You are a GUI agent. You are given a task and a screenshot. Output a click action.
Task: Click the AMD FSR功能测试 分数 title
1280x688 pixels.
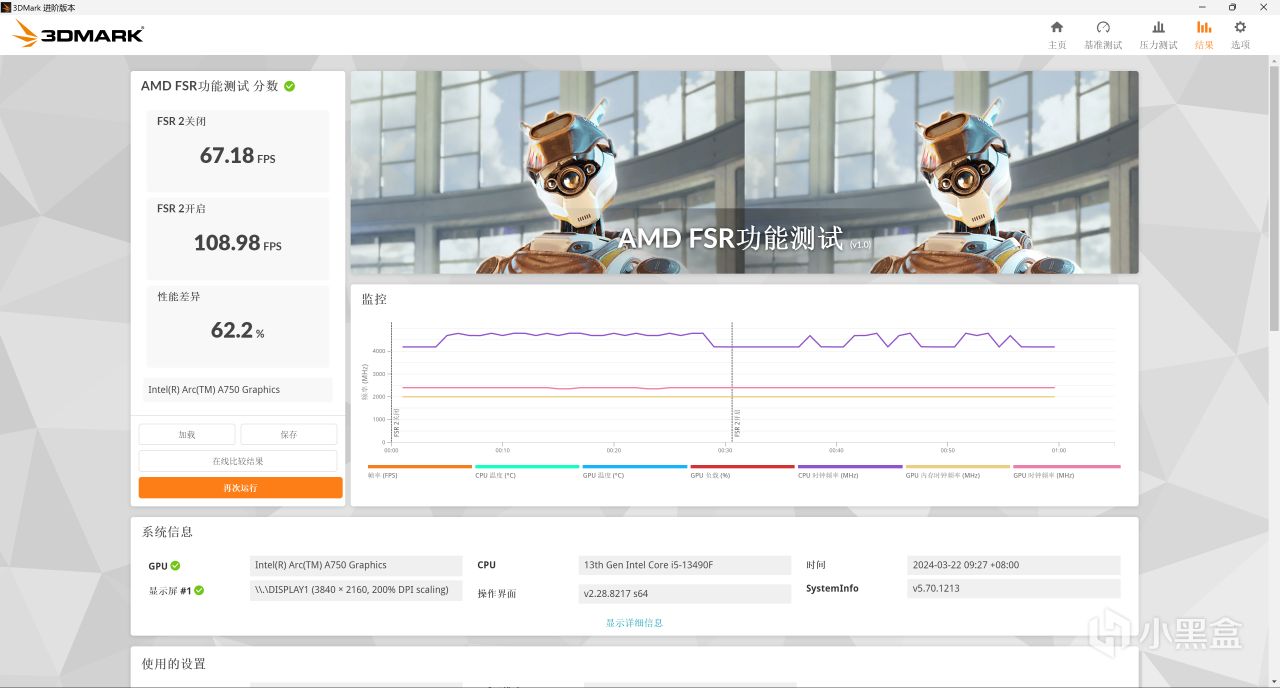click(210, 86)
